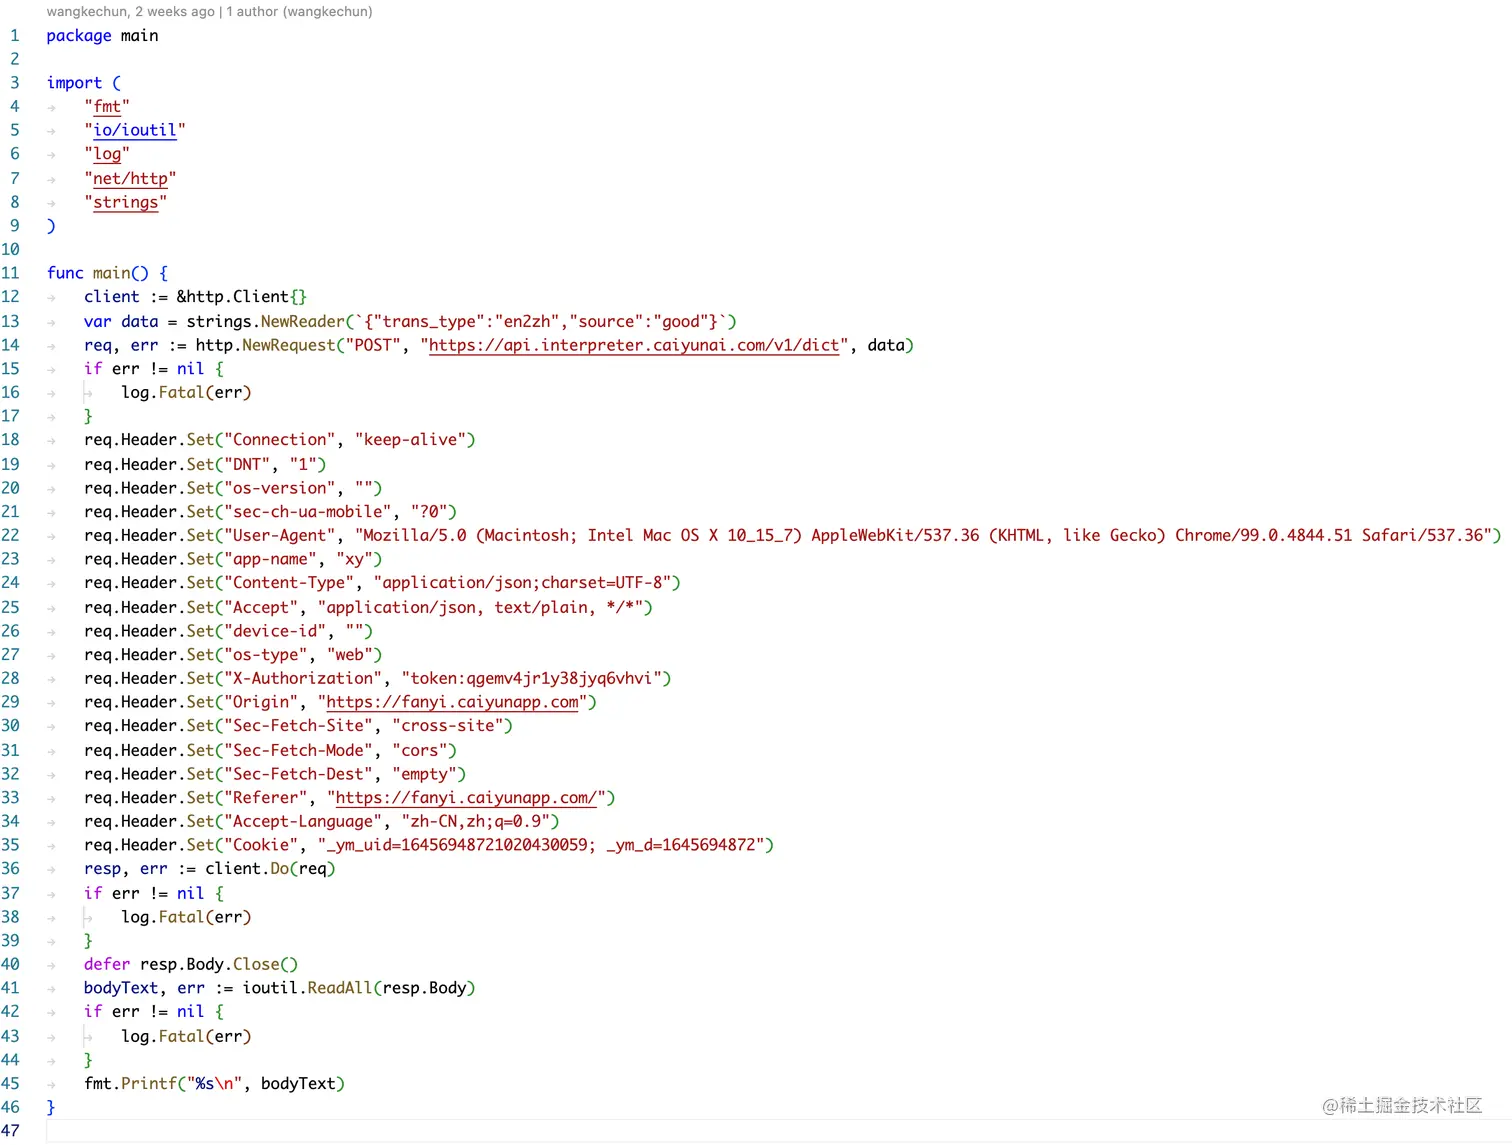The height and width of the screenshot is (1145, 1512).
Task: Click the 'import' keyword
Action: click(x=74, y=83)
